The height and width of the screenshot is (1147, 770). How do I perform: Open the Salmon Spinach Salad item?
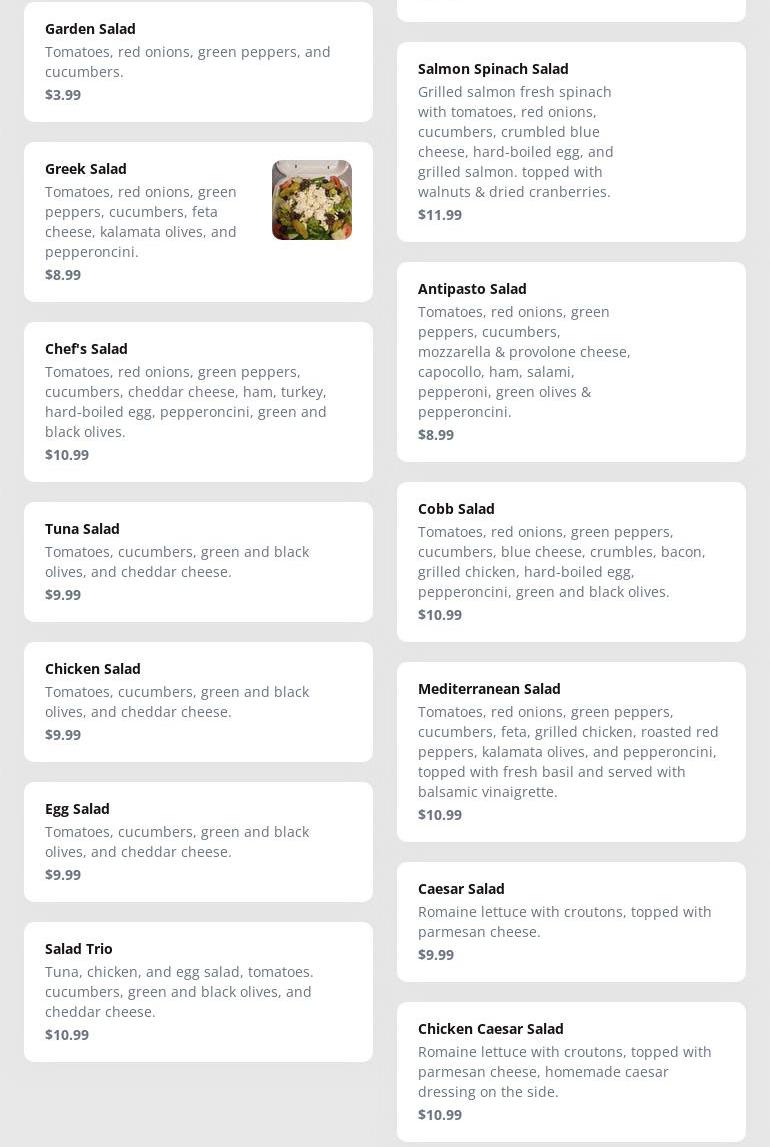[571, 141]
